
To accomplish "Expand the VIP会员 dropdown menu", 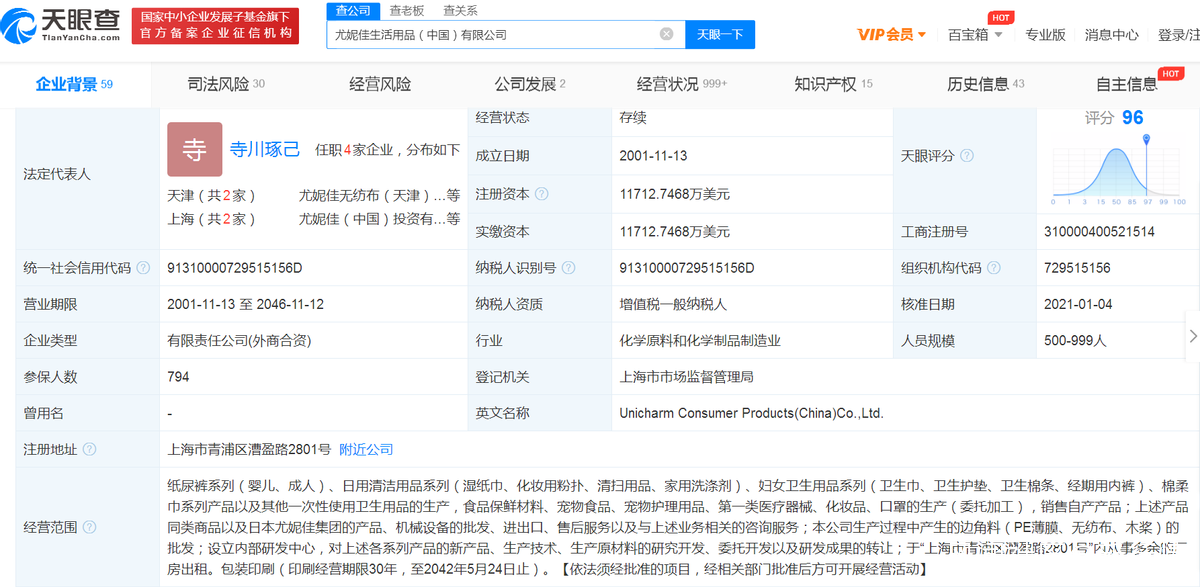I will click(891, 35).
